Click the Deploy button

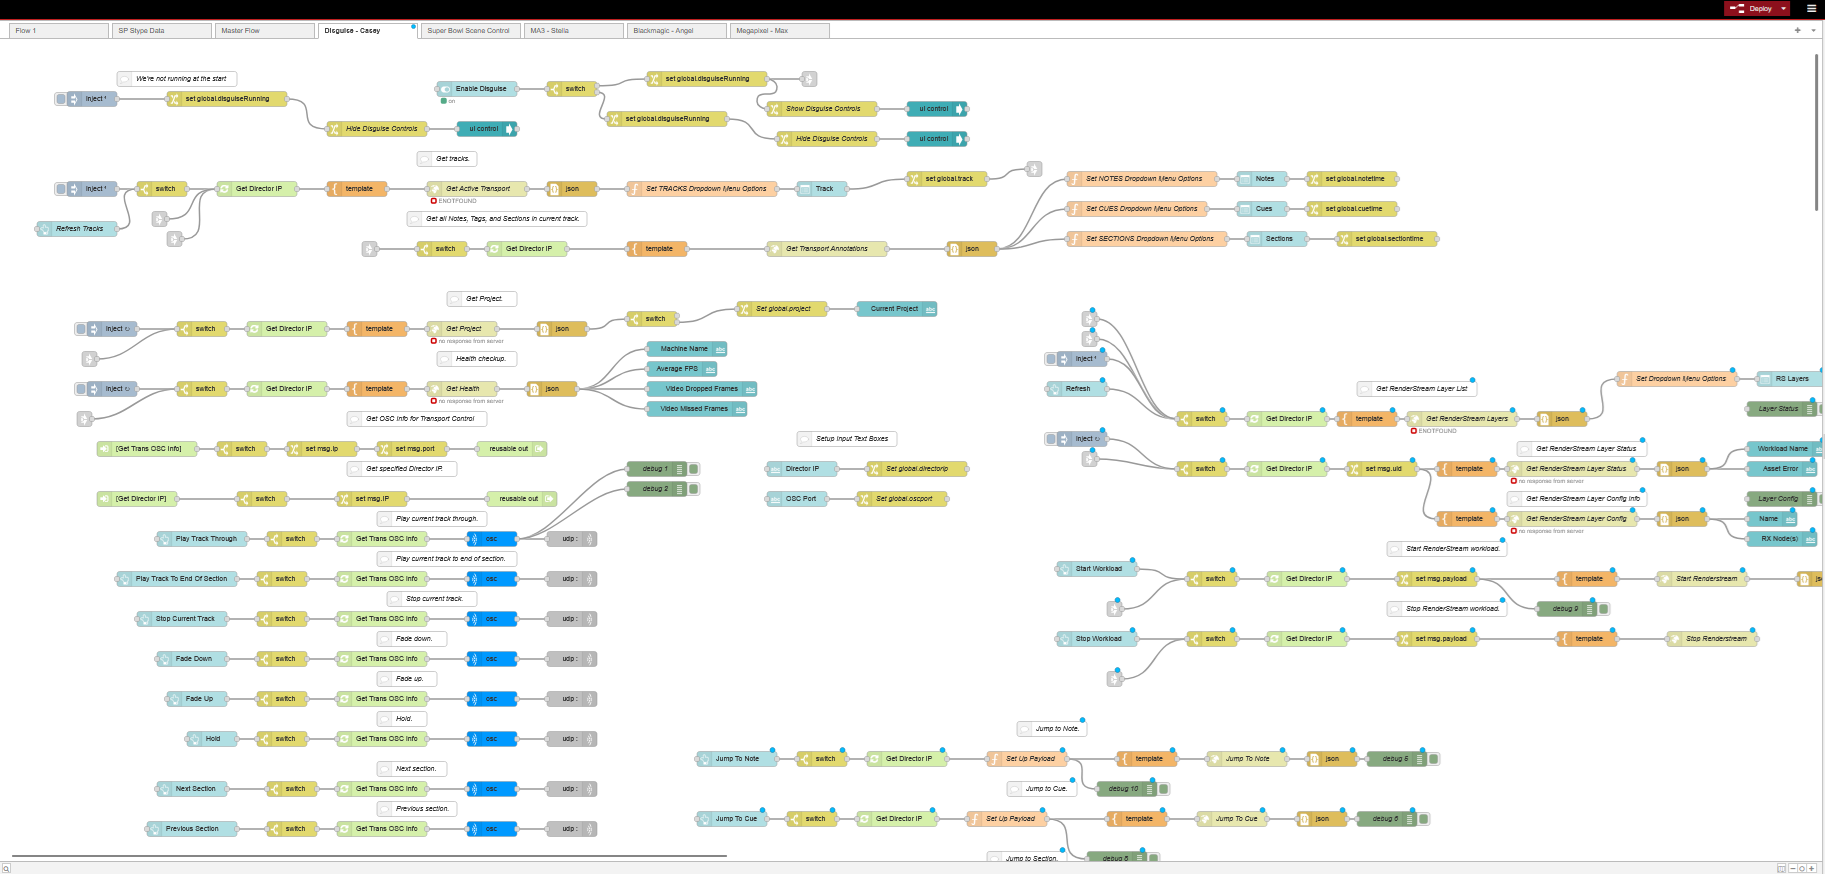click(1751, 8)
